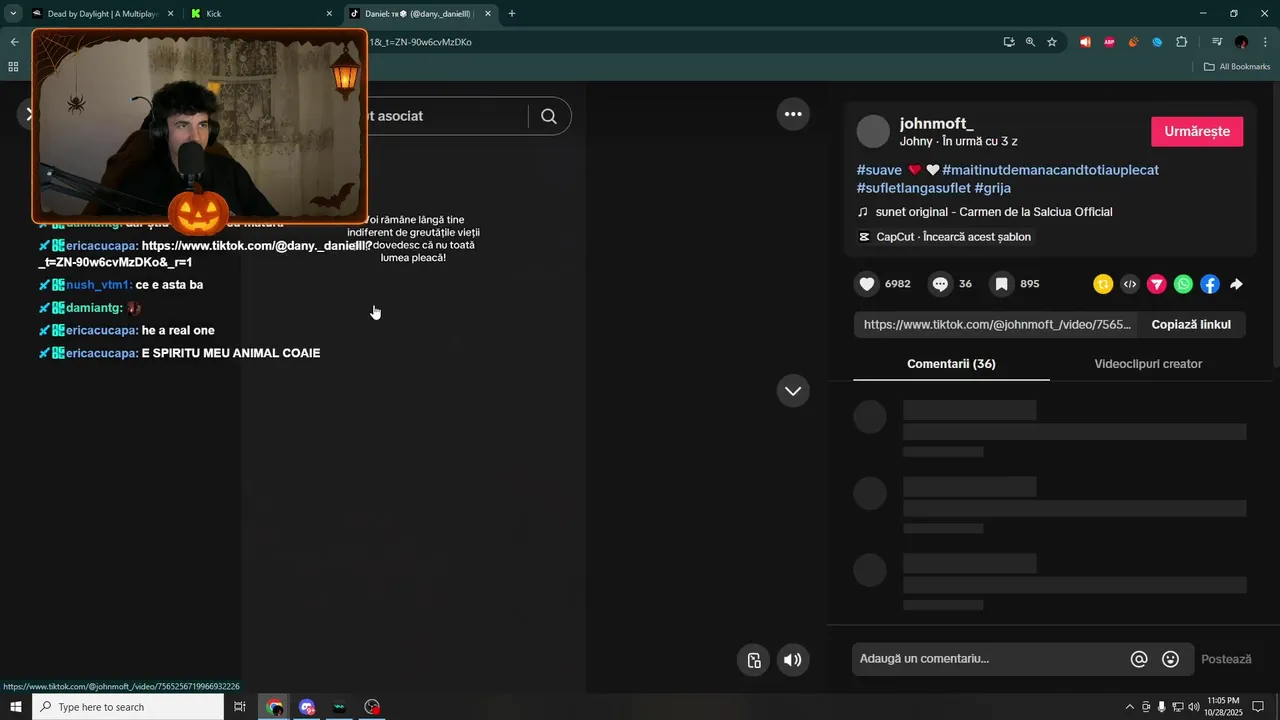The image size is (1280, 720).
Task: Share the video to WhatsApp
Action: coord(1183,284)
